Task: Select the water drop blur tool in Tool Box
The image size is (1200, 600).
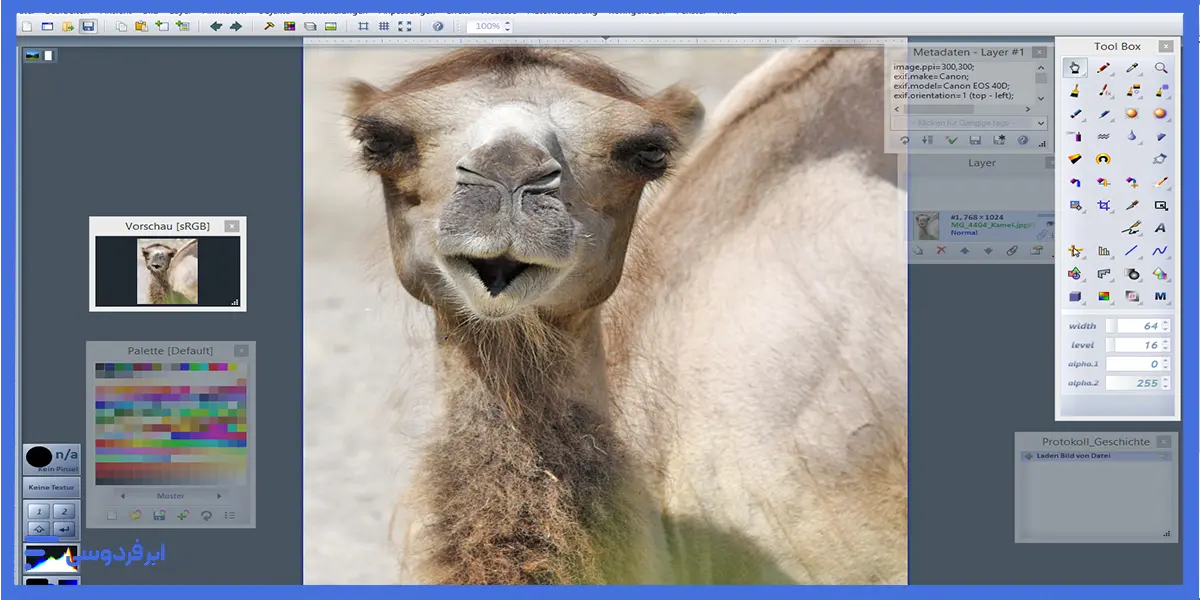Action: pyautogui.click(x=1132, y=136)
